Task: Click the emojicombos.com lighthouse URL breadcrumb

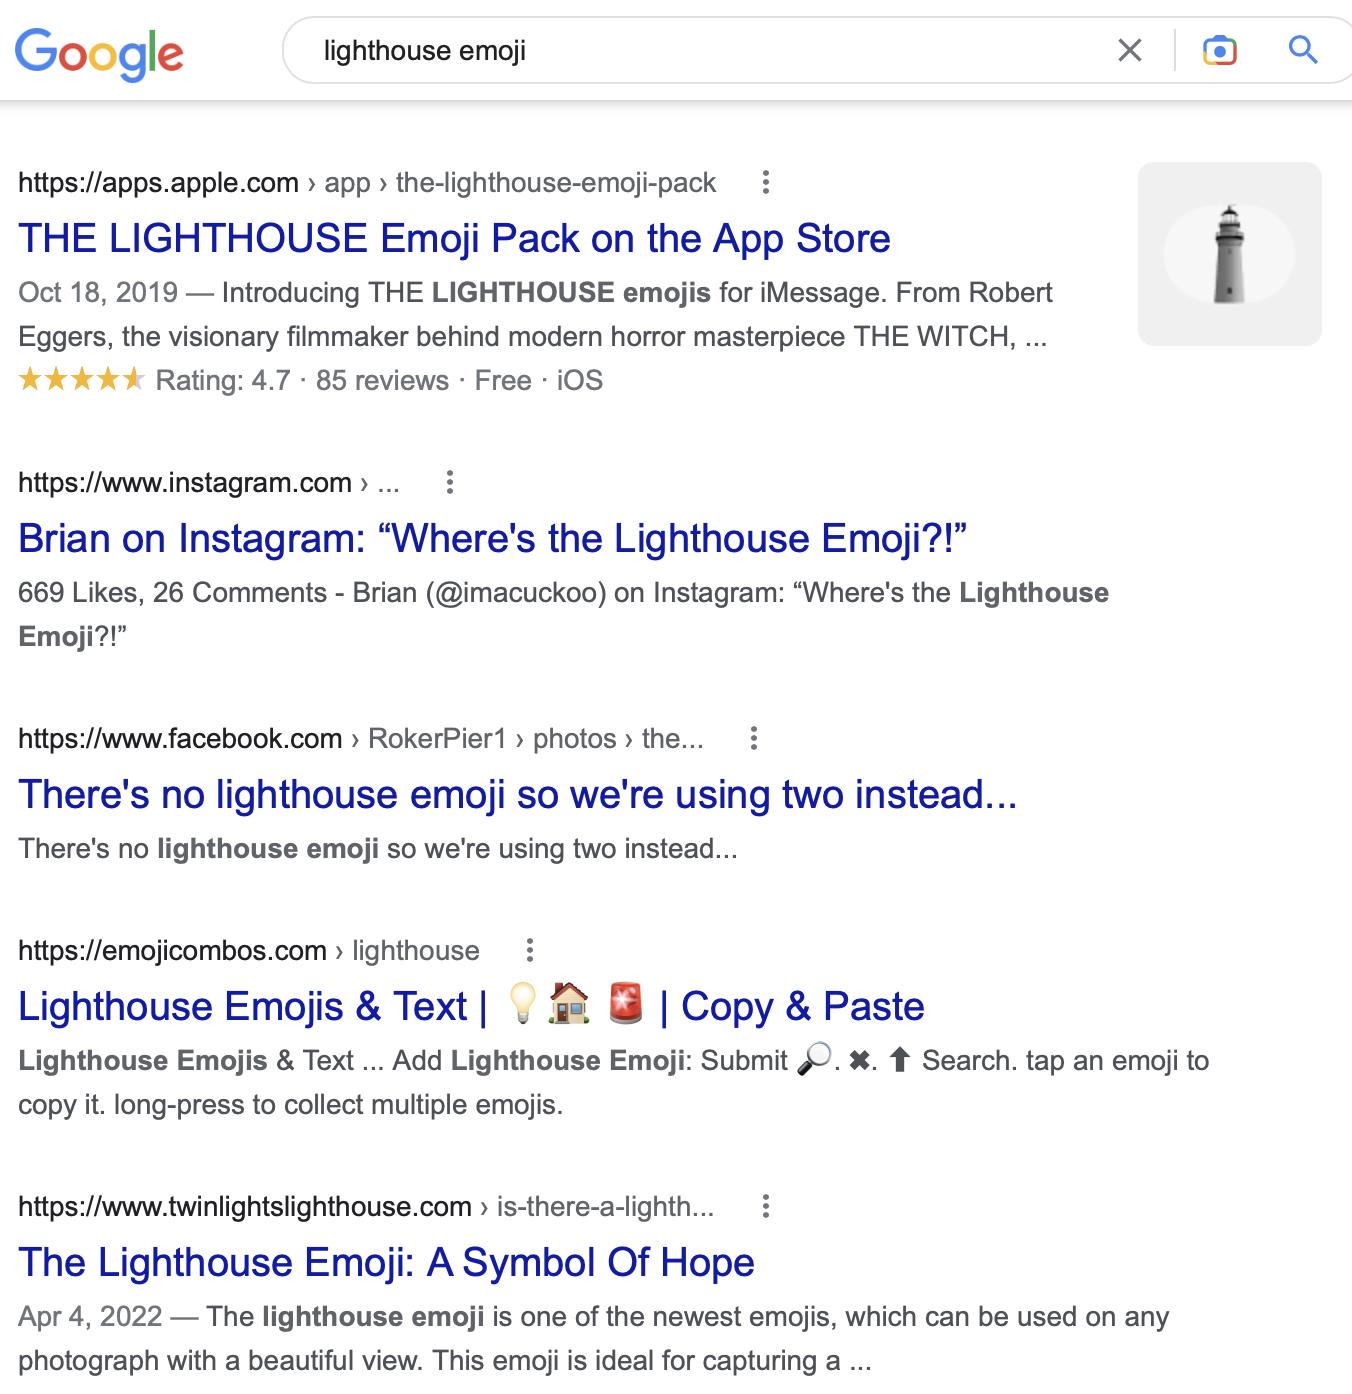Action: pos(248,951)
